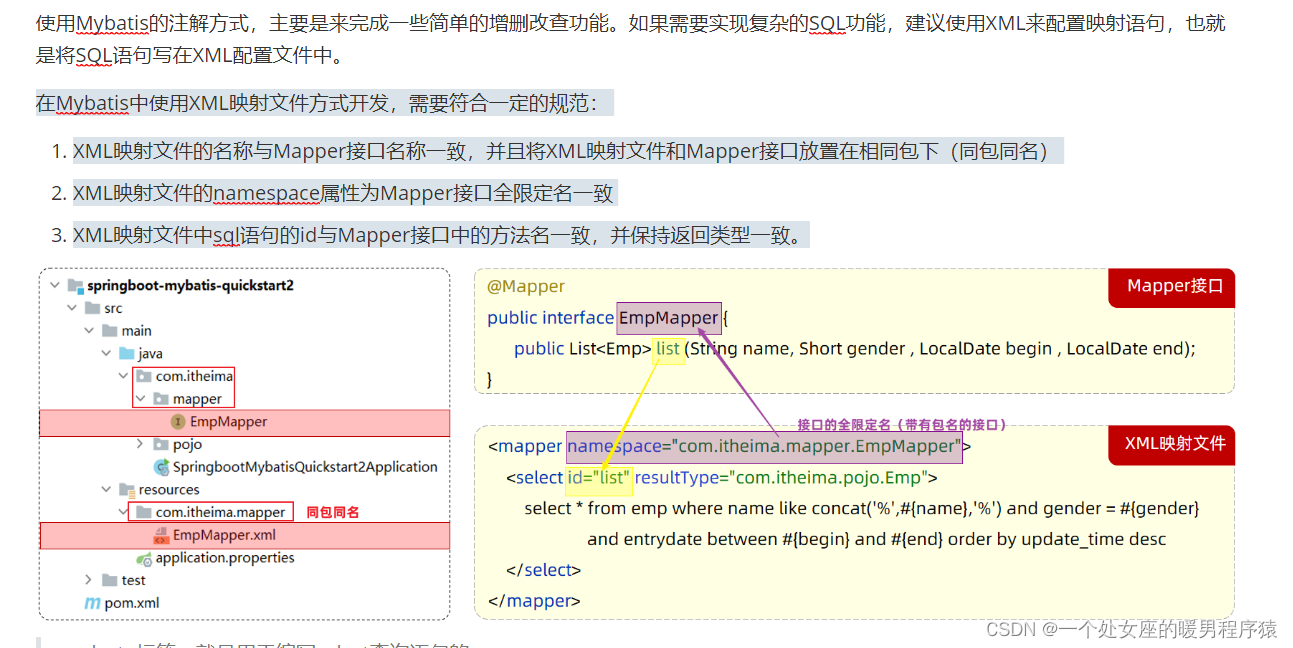
Task: Click 'EmpMapper' in the interface declaration
Action: pos(668,318)
